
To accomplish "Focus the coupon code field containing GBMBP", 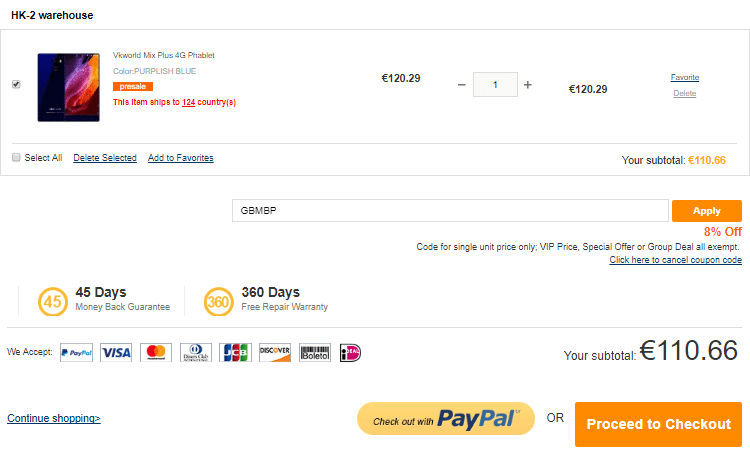I will (x=450, y=210).
